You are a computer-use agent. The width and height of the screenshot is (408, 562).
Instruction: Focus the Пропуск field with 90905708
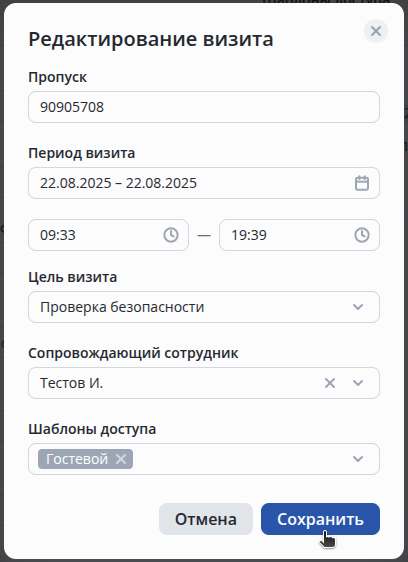click(204, 107)
